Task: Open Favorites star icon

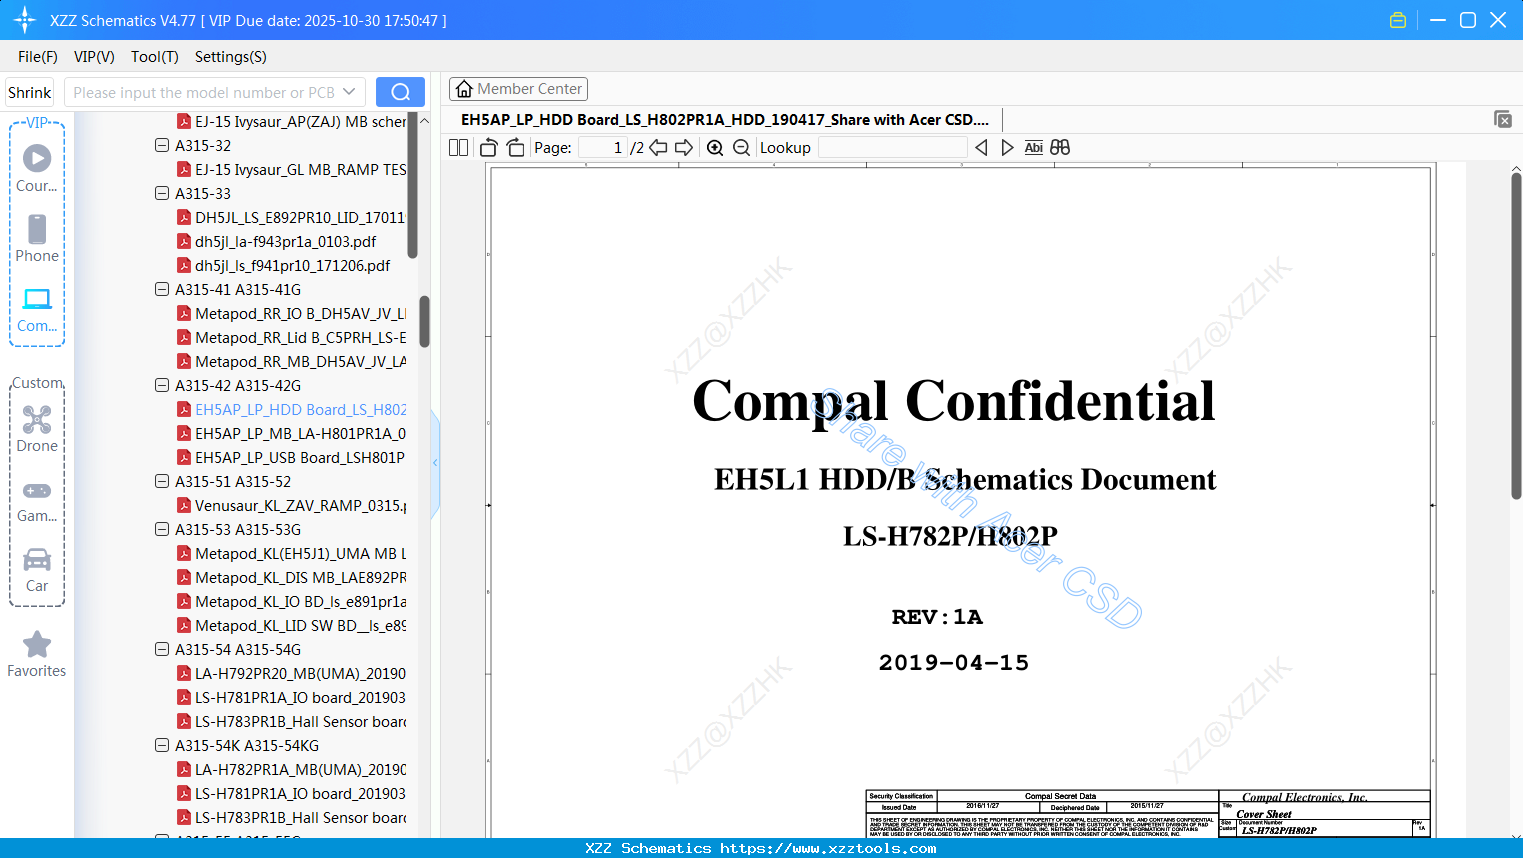Action: [x=37, y=644]
